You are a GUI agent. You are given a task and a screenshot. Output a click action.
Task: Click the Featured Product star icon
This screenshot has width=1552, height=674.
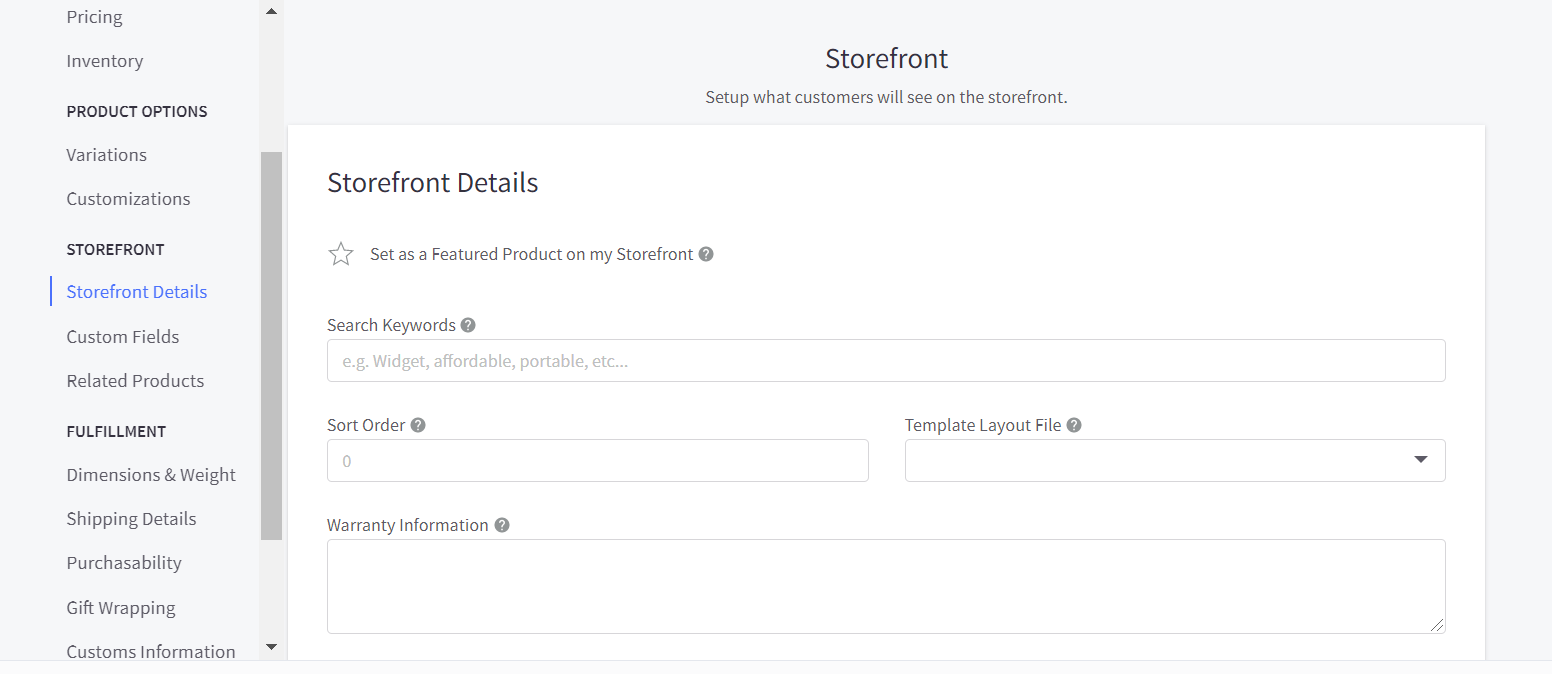(341, 254)
